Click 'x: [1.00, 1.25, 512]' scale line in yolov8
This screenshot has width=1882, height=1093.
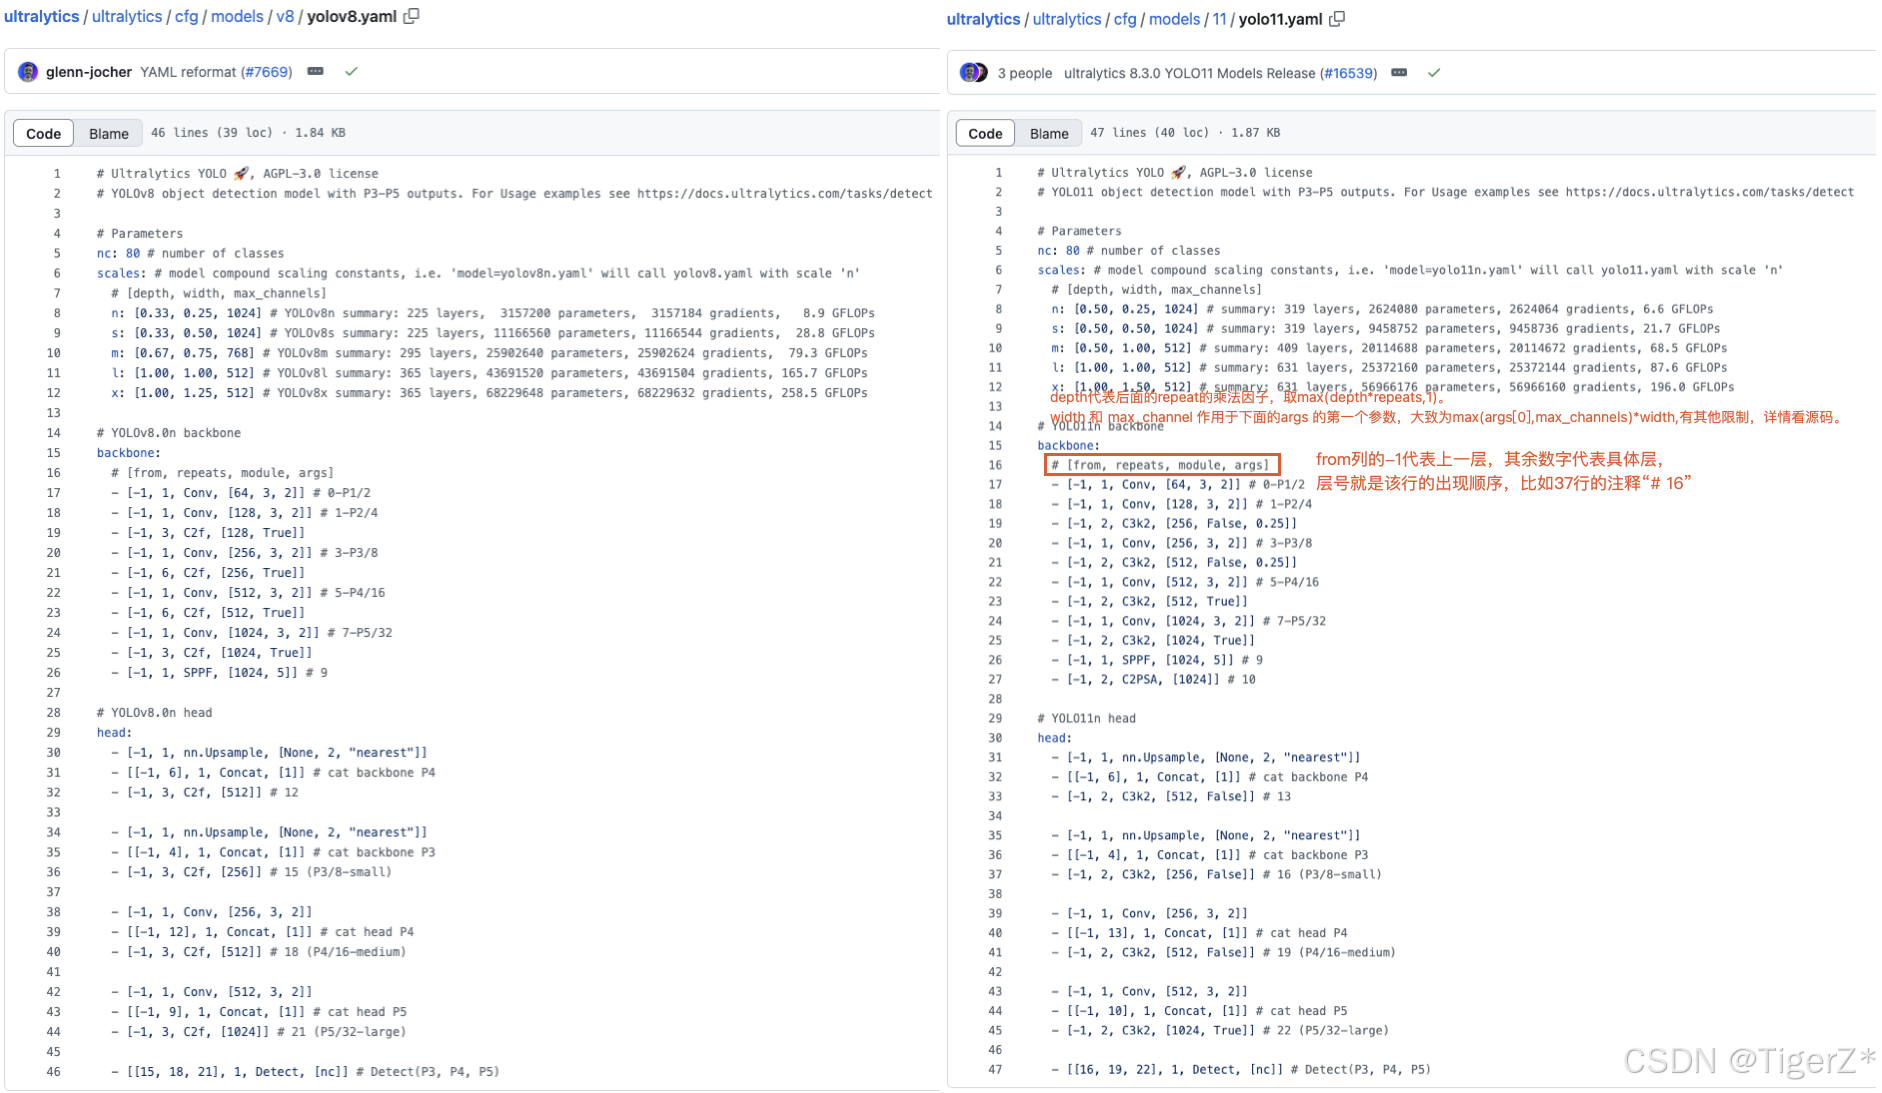point(489,393)
